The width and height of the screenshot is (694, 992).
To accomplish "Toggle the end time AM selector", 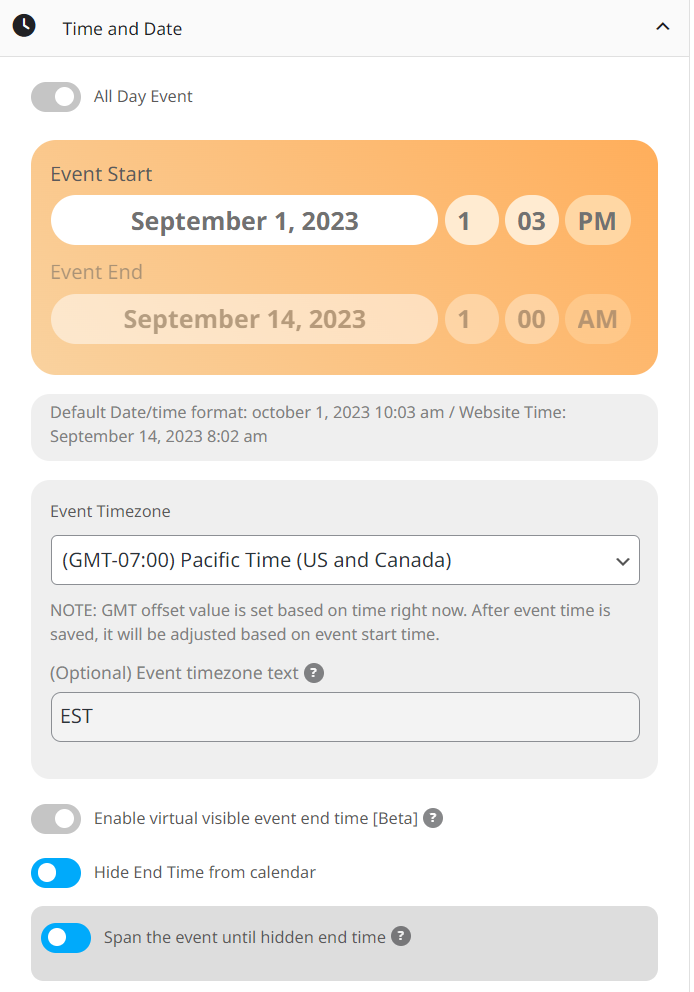I will coord(597,319).
